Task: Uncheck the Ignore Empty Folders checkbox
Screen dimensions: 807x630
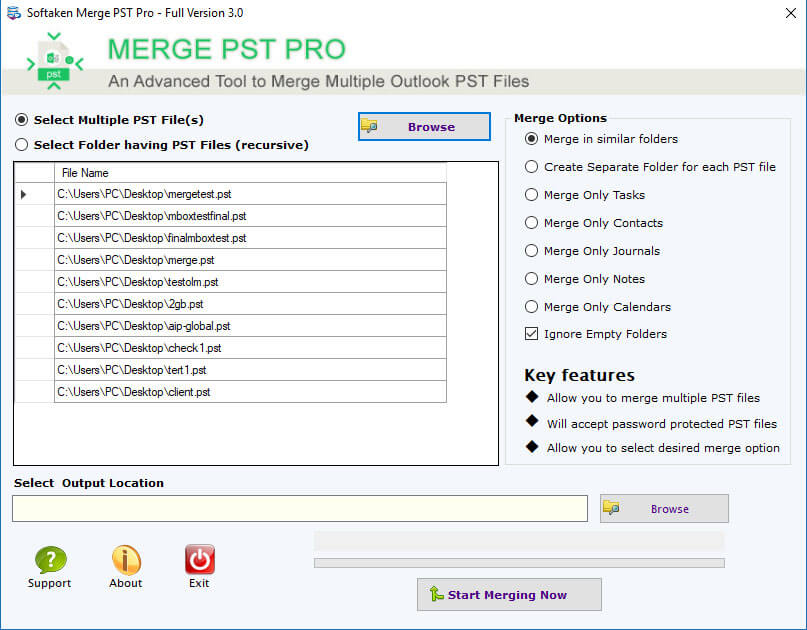Action: pos(531,334)
